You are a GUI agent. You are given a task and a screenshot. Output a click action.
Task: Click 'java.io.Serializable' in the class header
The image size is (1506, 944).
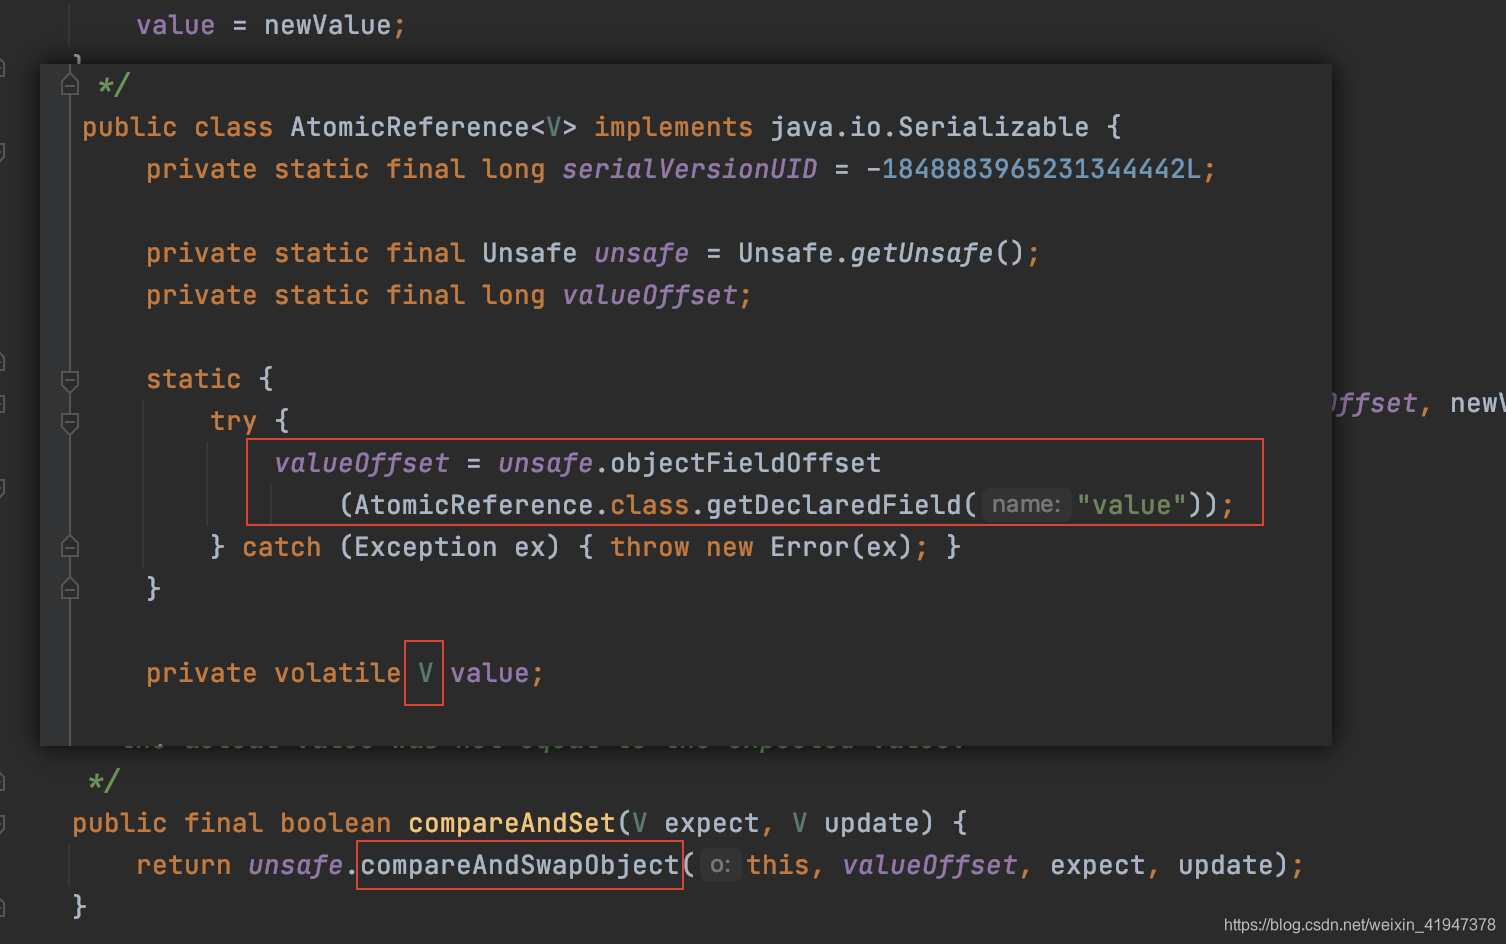click(x=929, y=127)
